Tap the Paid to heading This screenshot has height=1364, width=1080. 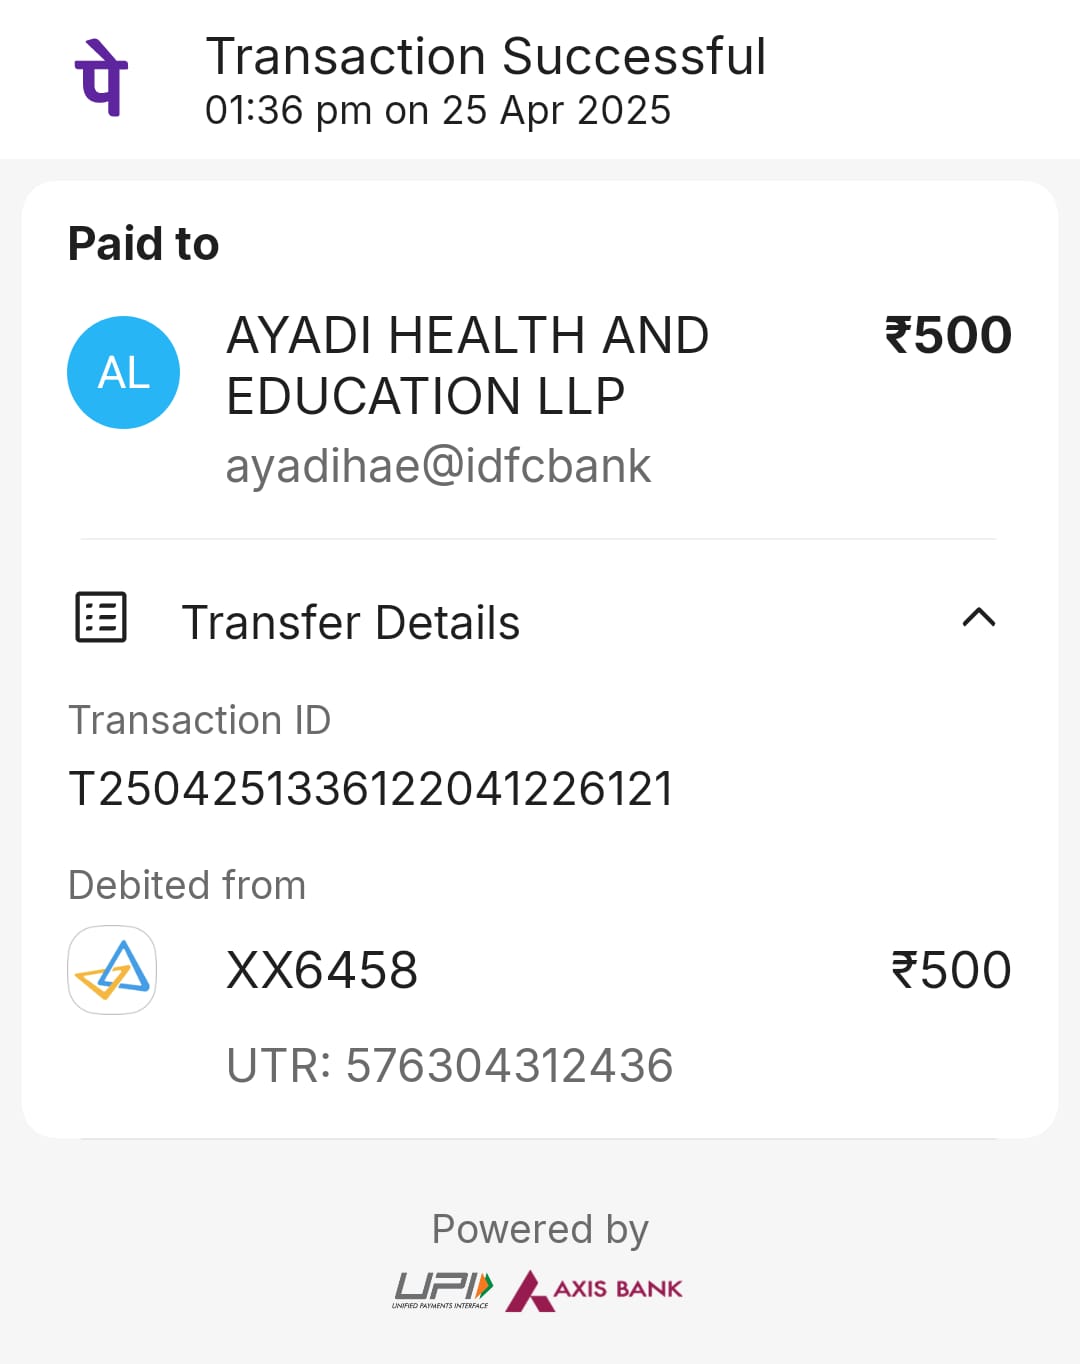click(x=143, y=244)
